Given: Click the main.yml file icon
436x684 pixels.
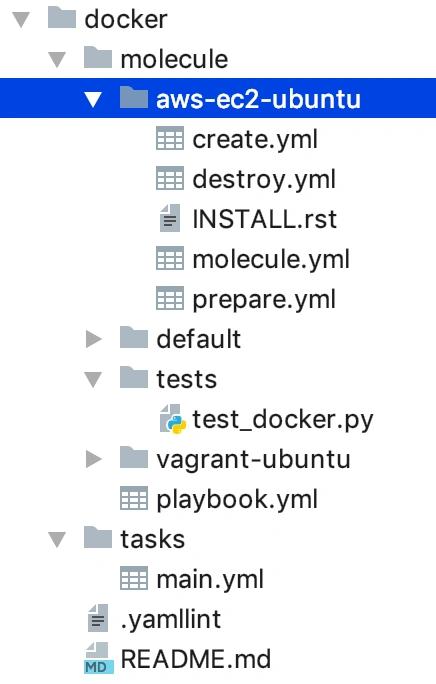Looking at the screenshot, I should coord(134,578).
